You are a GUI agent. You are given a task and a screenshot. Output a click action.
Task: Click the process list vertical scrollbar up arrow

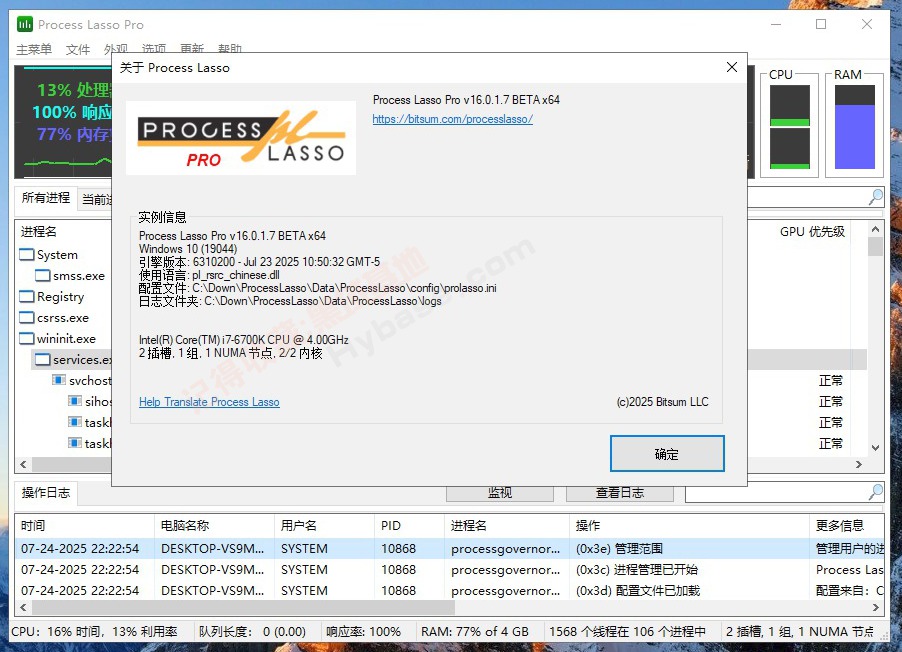pyautogui.click(x=875, y=229)
